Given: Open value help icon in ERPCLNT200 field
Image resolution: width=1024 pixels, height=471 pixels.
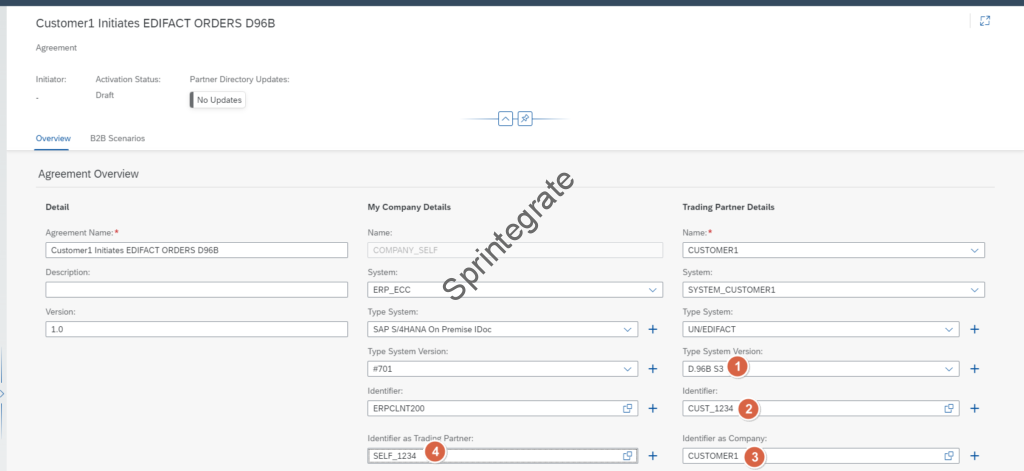Looking at the screenshot, I should (627, 408).
